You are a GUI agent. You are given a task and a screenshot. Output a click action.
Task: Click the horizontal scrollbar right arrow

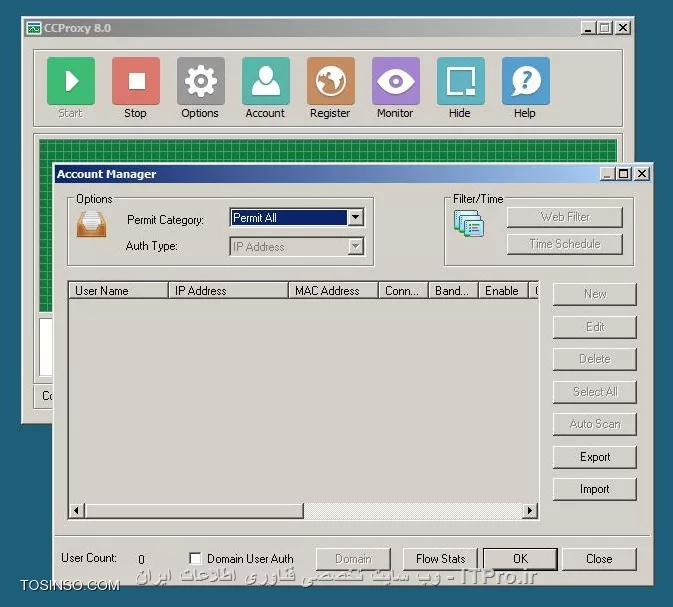pos(530,510)
